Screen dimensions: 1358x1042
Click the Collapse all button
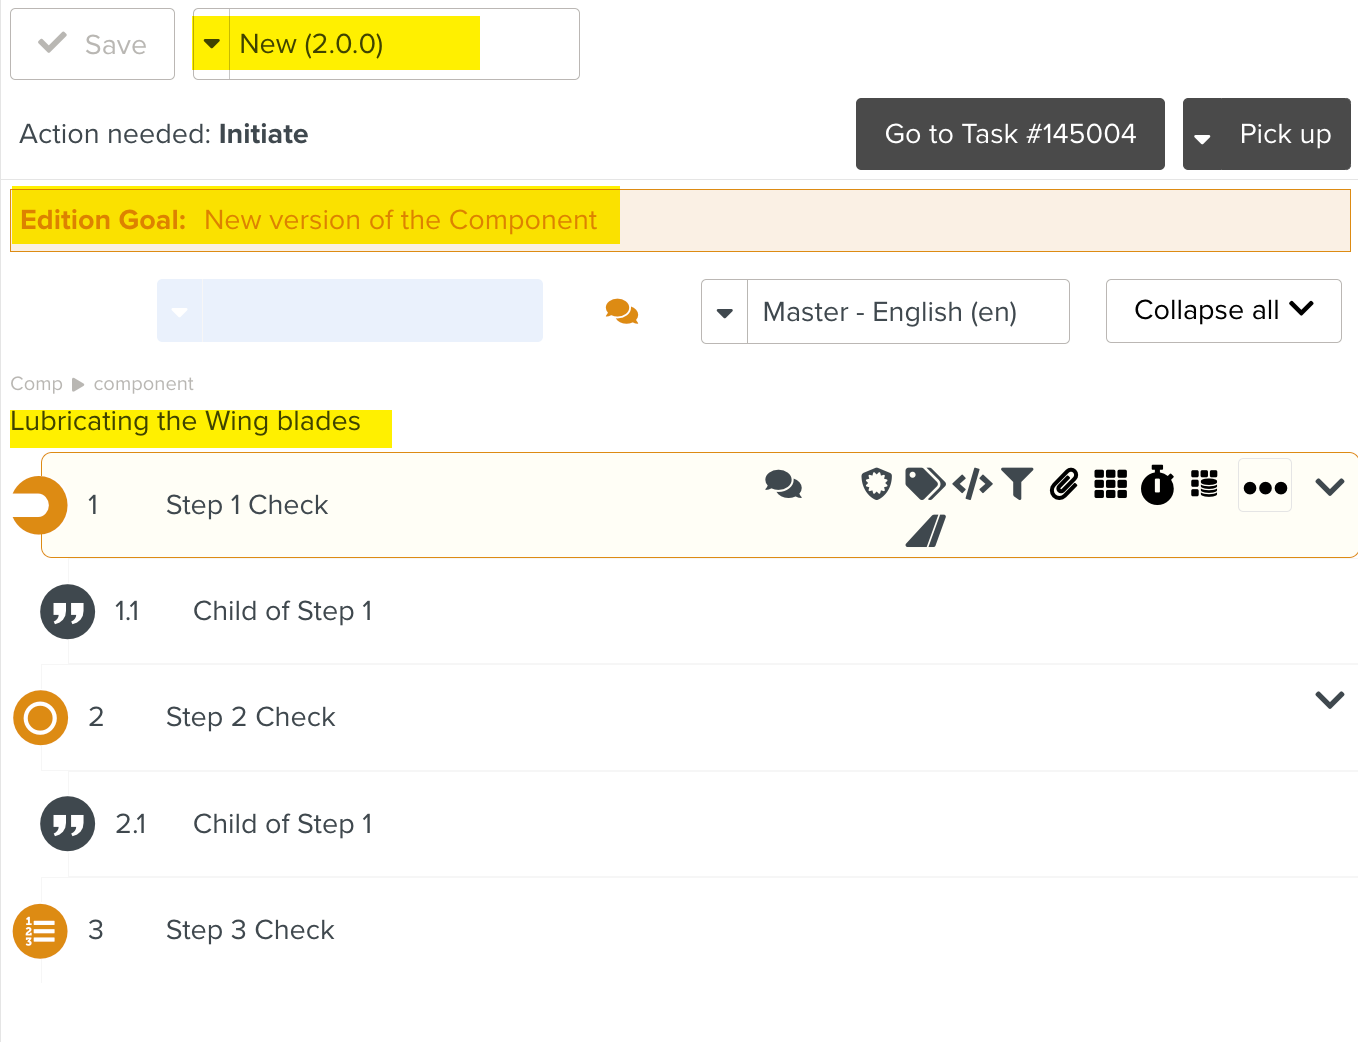point(1223,311)
